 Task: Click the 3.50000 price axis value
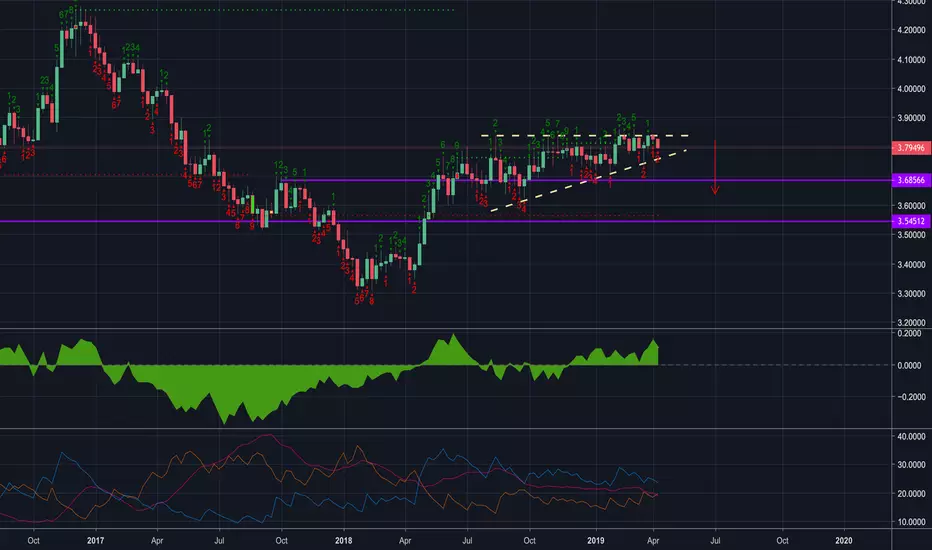(911, 235)
